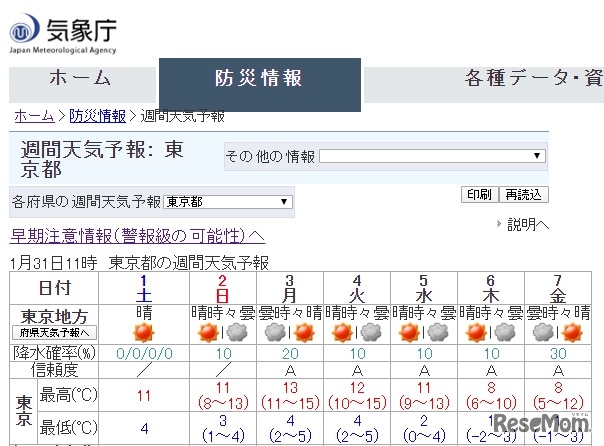Screen dimensions: 604x446
Task: Click the sun icon under Sunday 2
Action: coord(208,333)
